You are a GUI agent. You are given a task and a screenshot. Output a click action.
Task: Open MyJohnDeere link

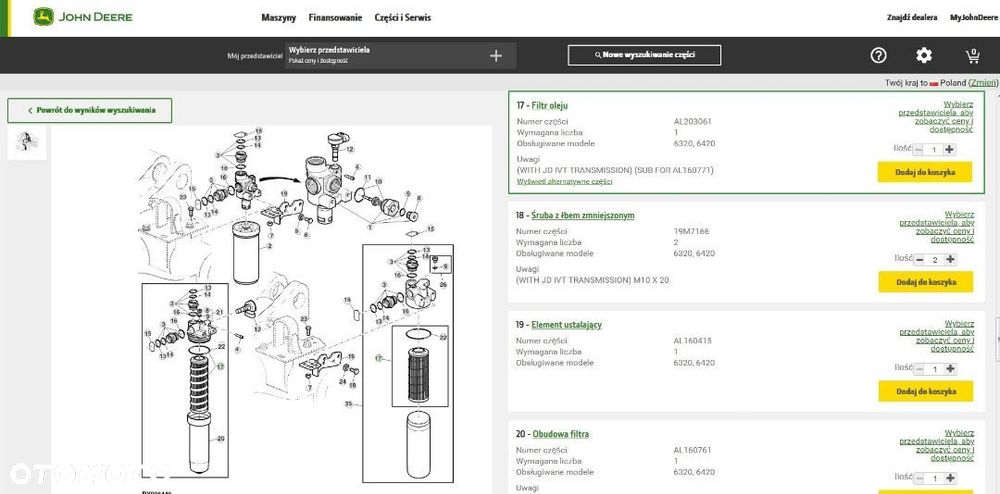click(x=972, y=18)
